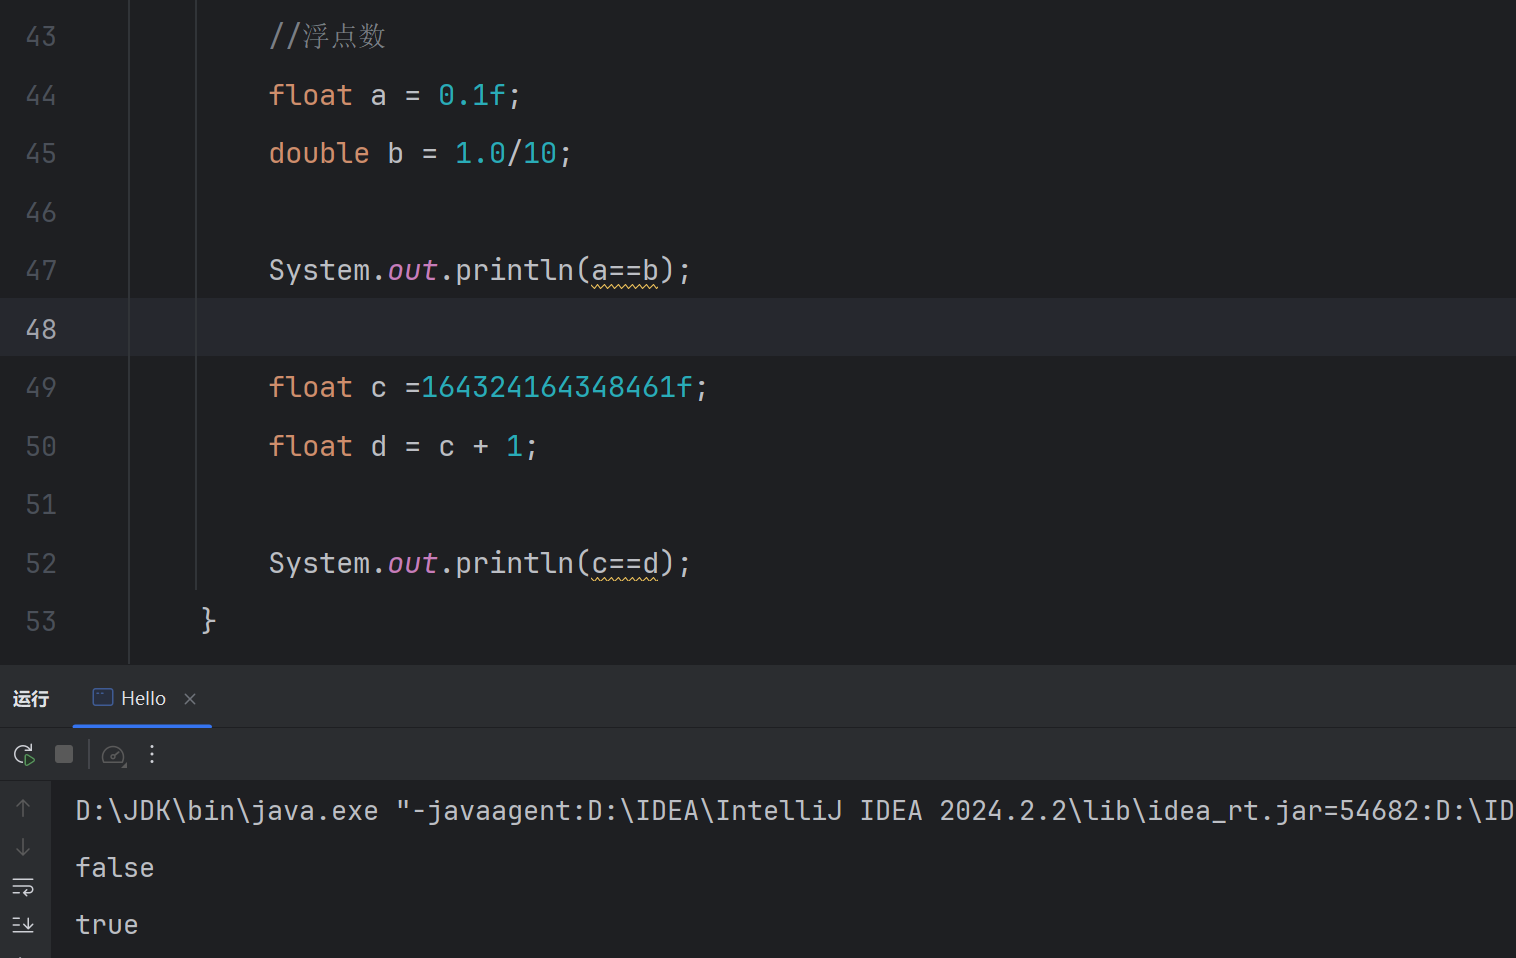Viewport: 1516px width, 958px height.
Task: Open the profiler run icon
Action: click(114, 755)
